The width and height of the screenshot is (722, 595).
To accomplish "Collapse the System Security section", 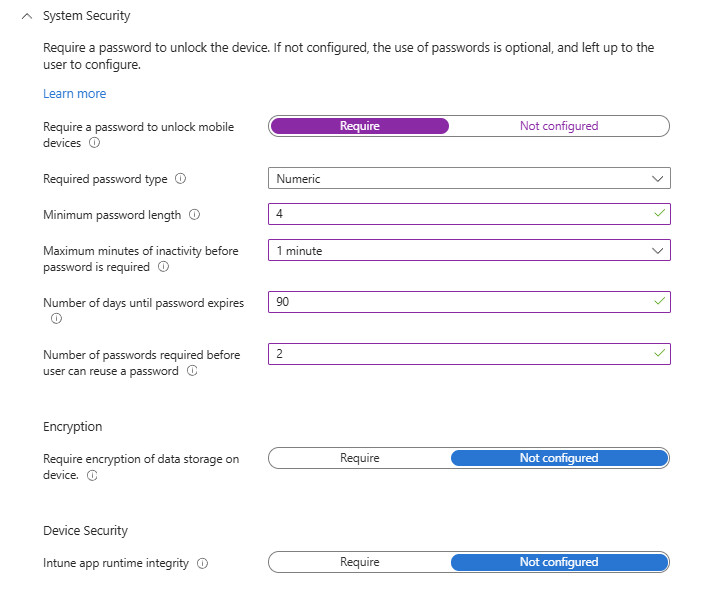I will (x=27, y=16).
